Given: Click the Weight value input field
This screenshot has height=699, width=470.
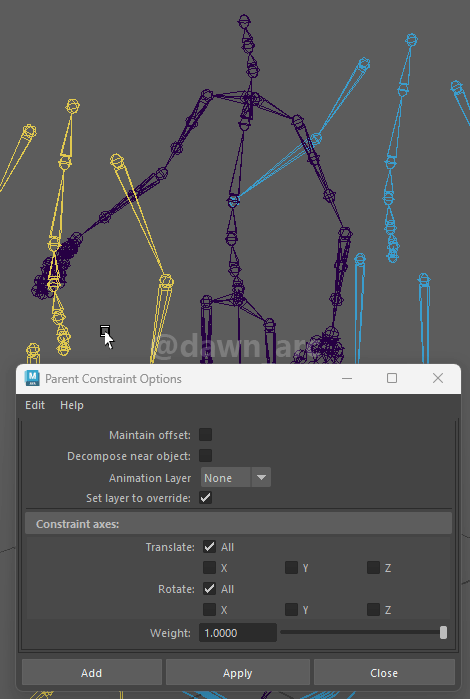Looking at the screenshot, I should 238,633.
